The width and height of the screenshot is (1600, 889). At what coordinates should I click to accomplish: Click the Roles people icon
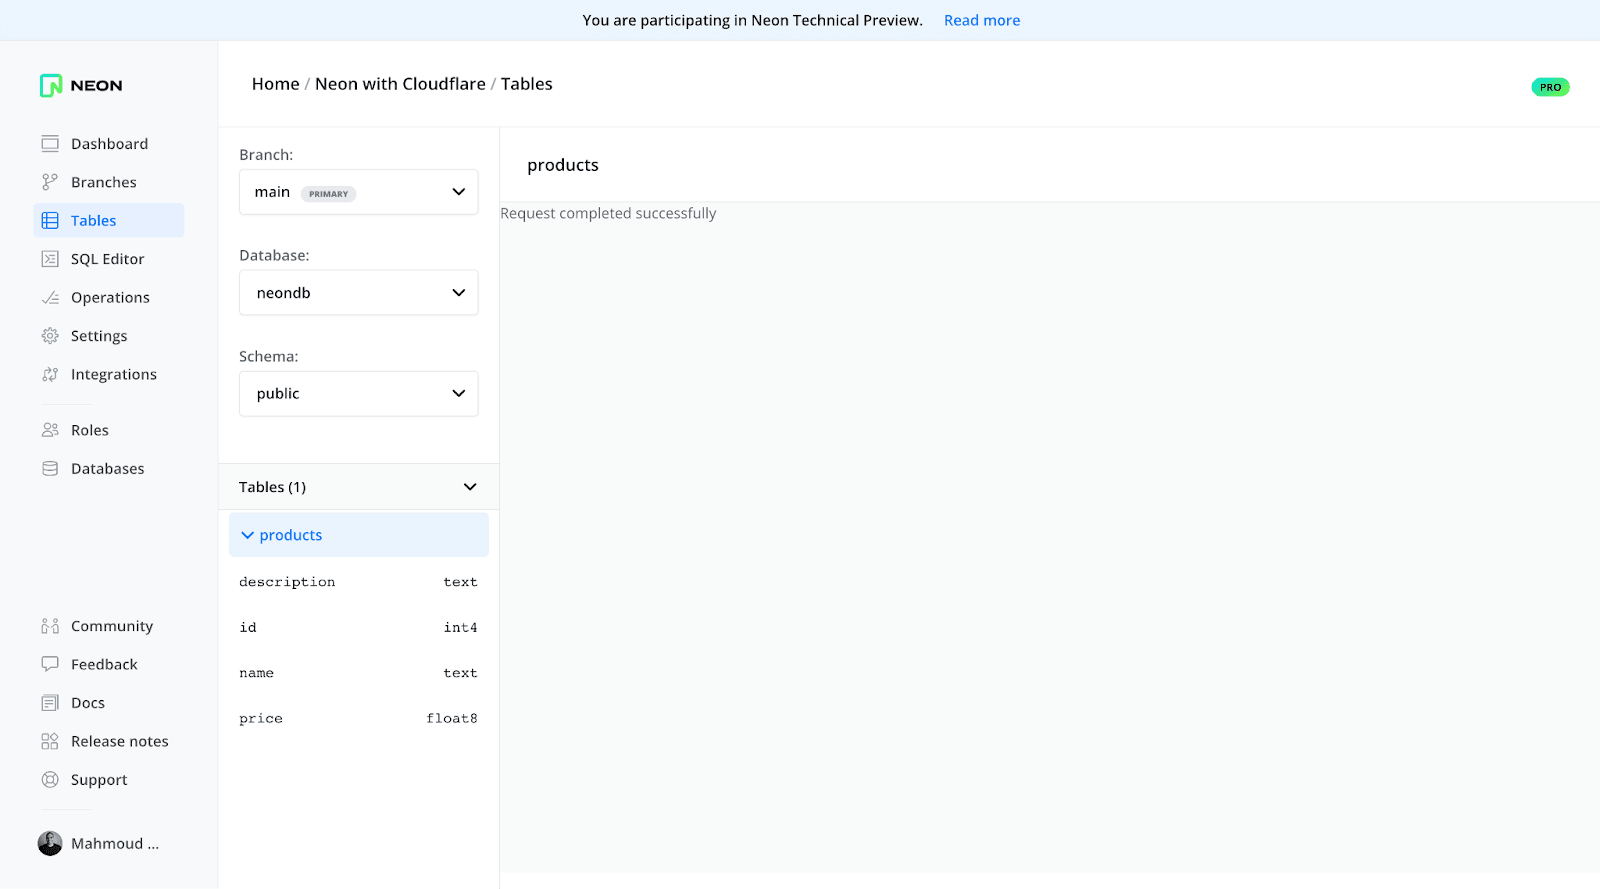click(x=50, y=431)
